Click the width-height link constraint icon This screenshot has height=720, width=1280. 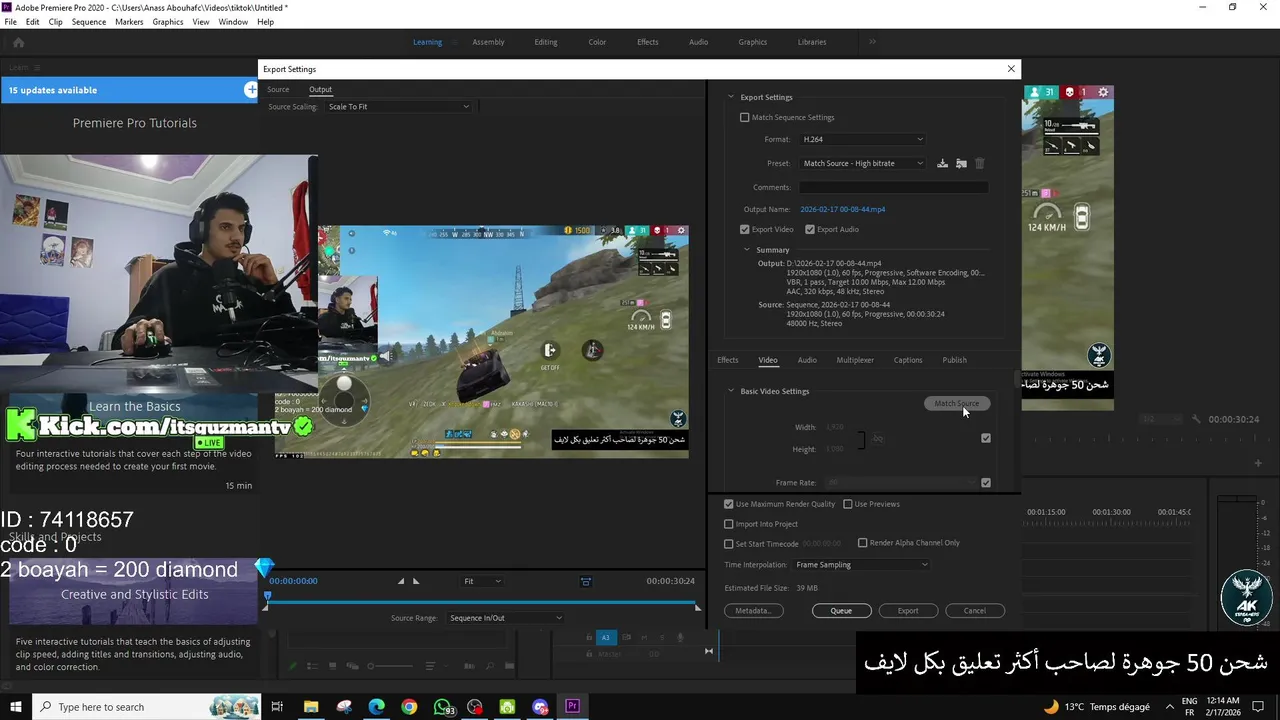pos(877,438)
